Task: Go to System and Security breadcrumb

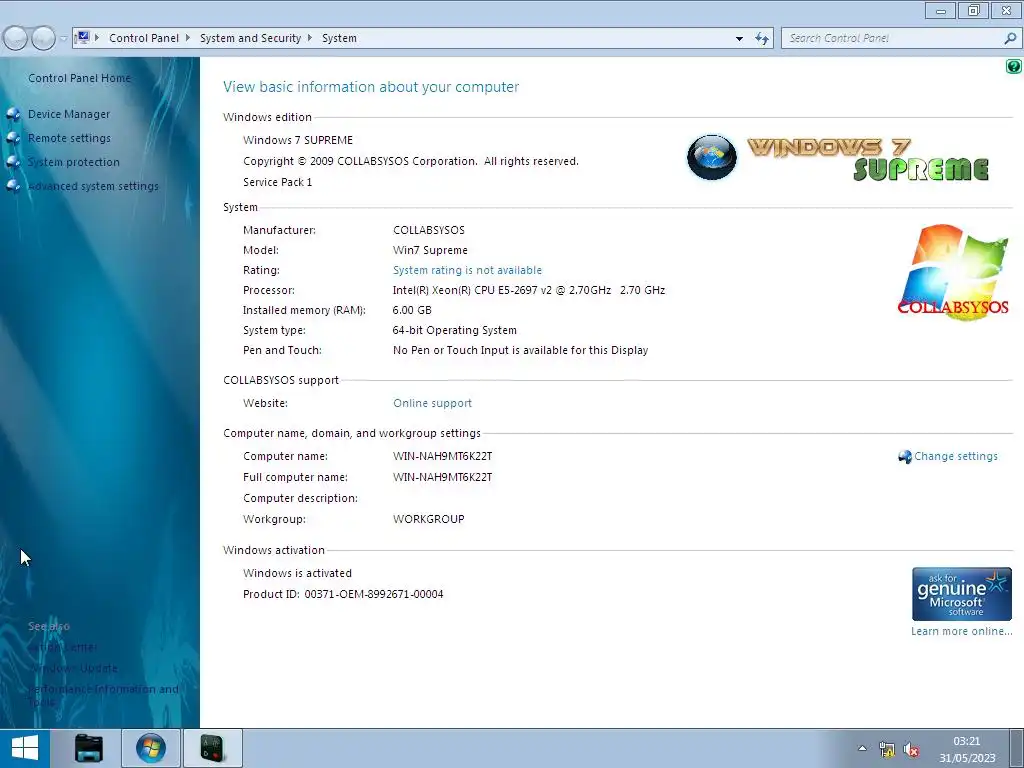Action: [x=250, y=38]
